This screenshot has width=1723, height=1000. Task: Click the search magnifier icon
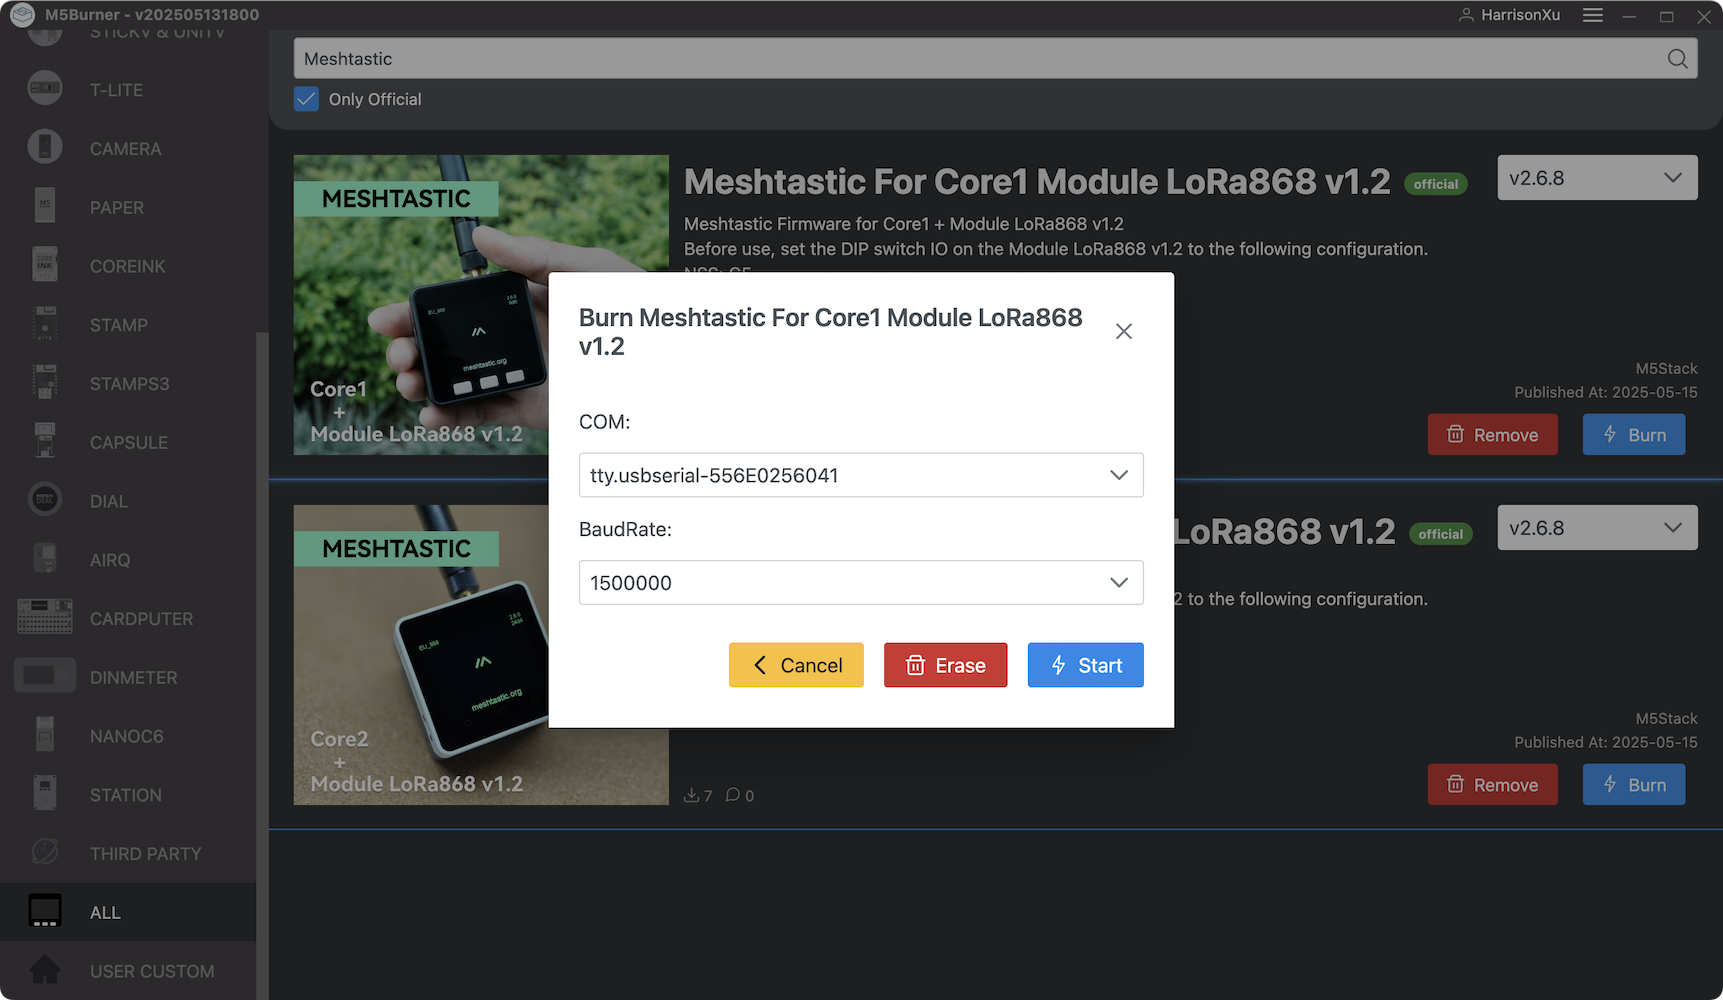[x=1678, y=59]
